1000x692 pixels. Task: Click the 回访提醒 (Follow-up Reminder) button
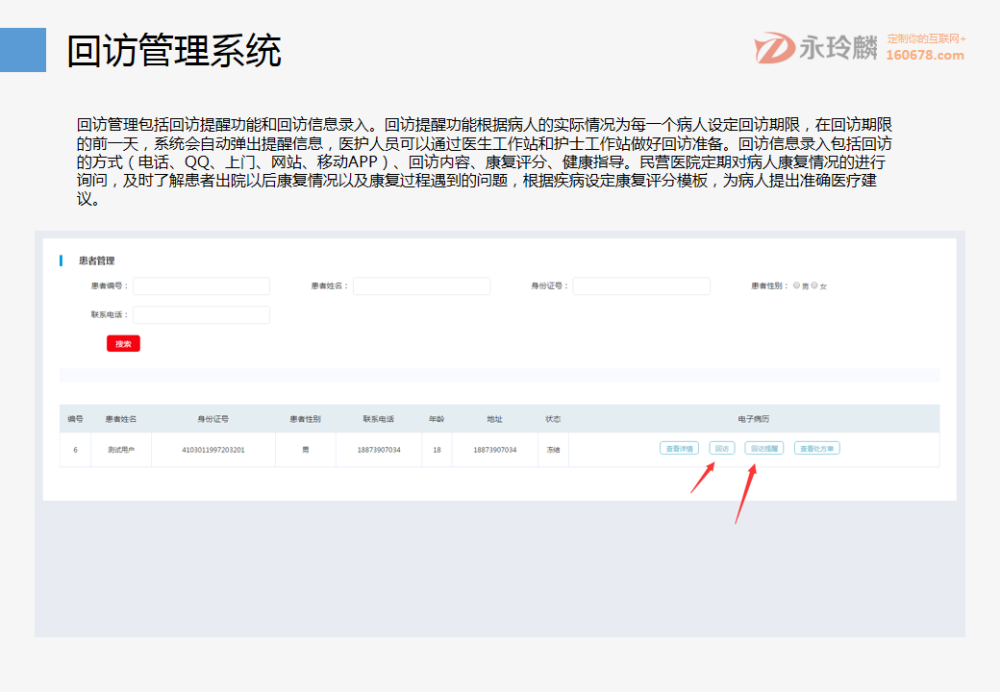765,448
